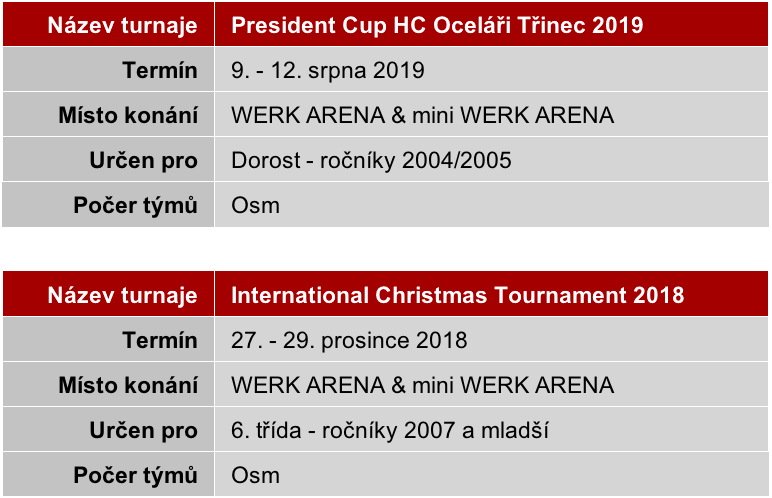Click Místo konání label in Christmas Tournament table
Screen dimensions: 772x498
point(127,385)
